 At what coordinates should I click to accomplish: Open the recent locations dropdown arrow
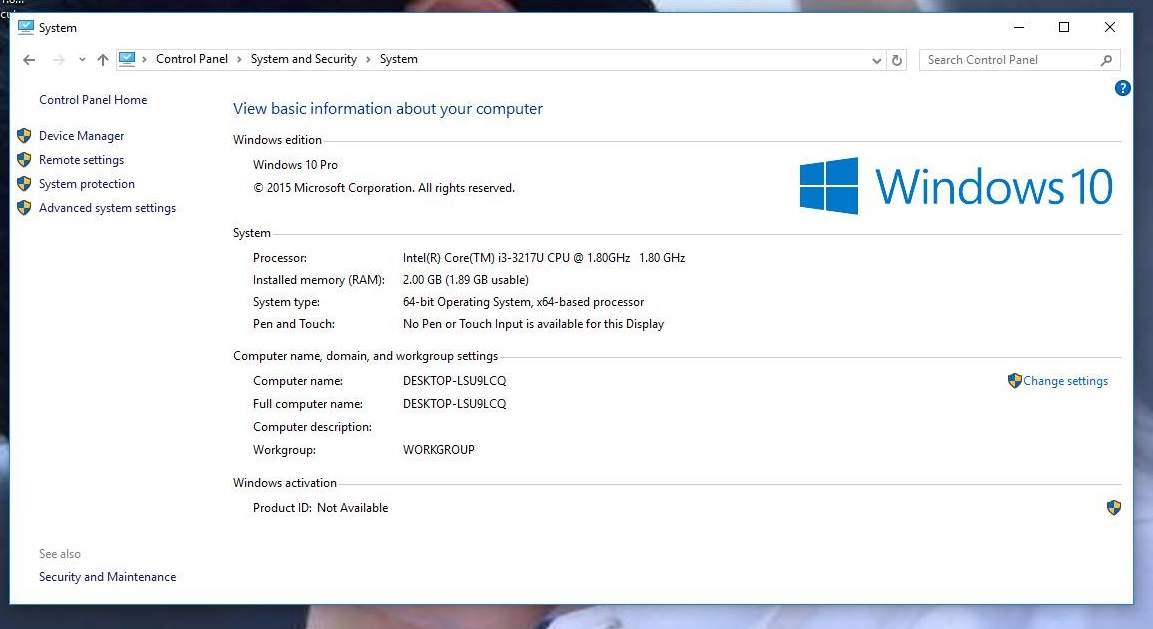[x=82, y=60]
